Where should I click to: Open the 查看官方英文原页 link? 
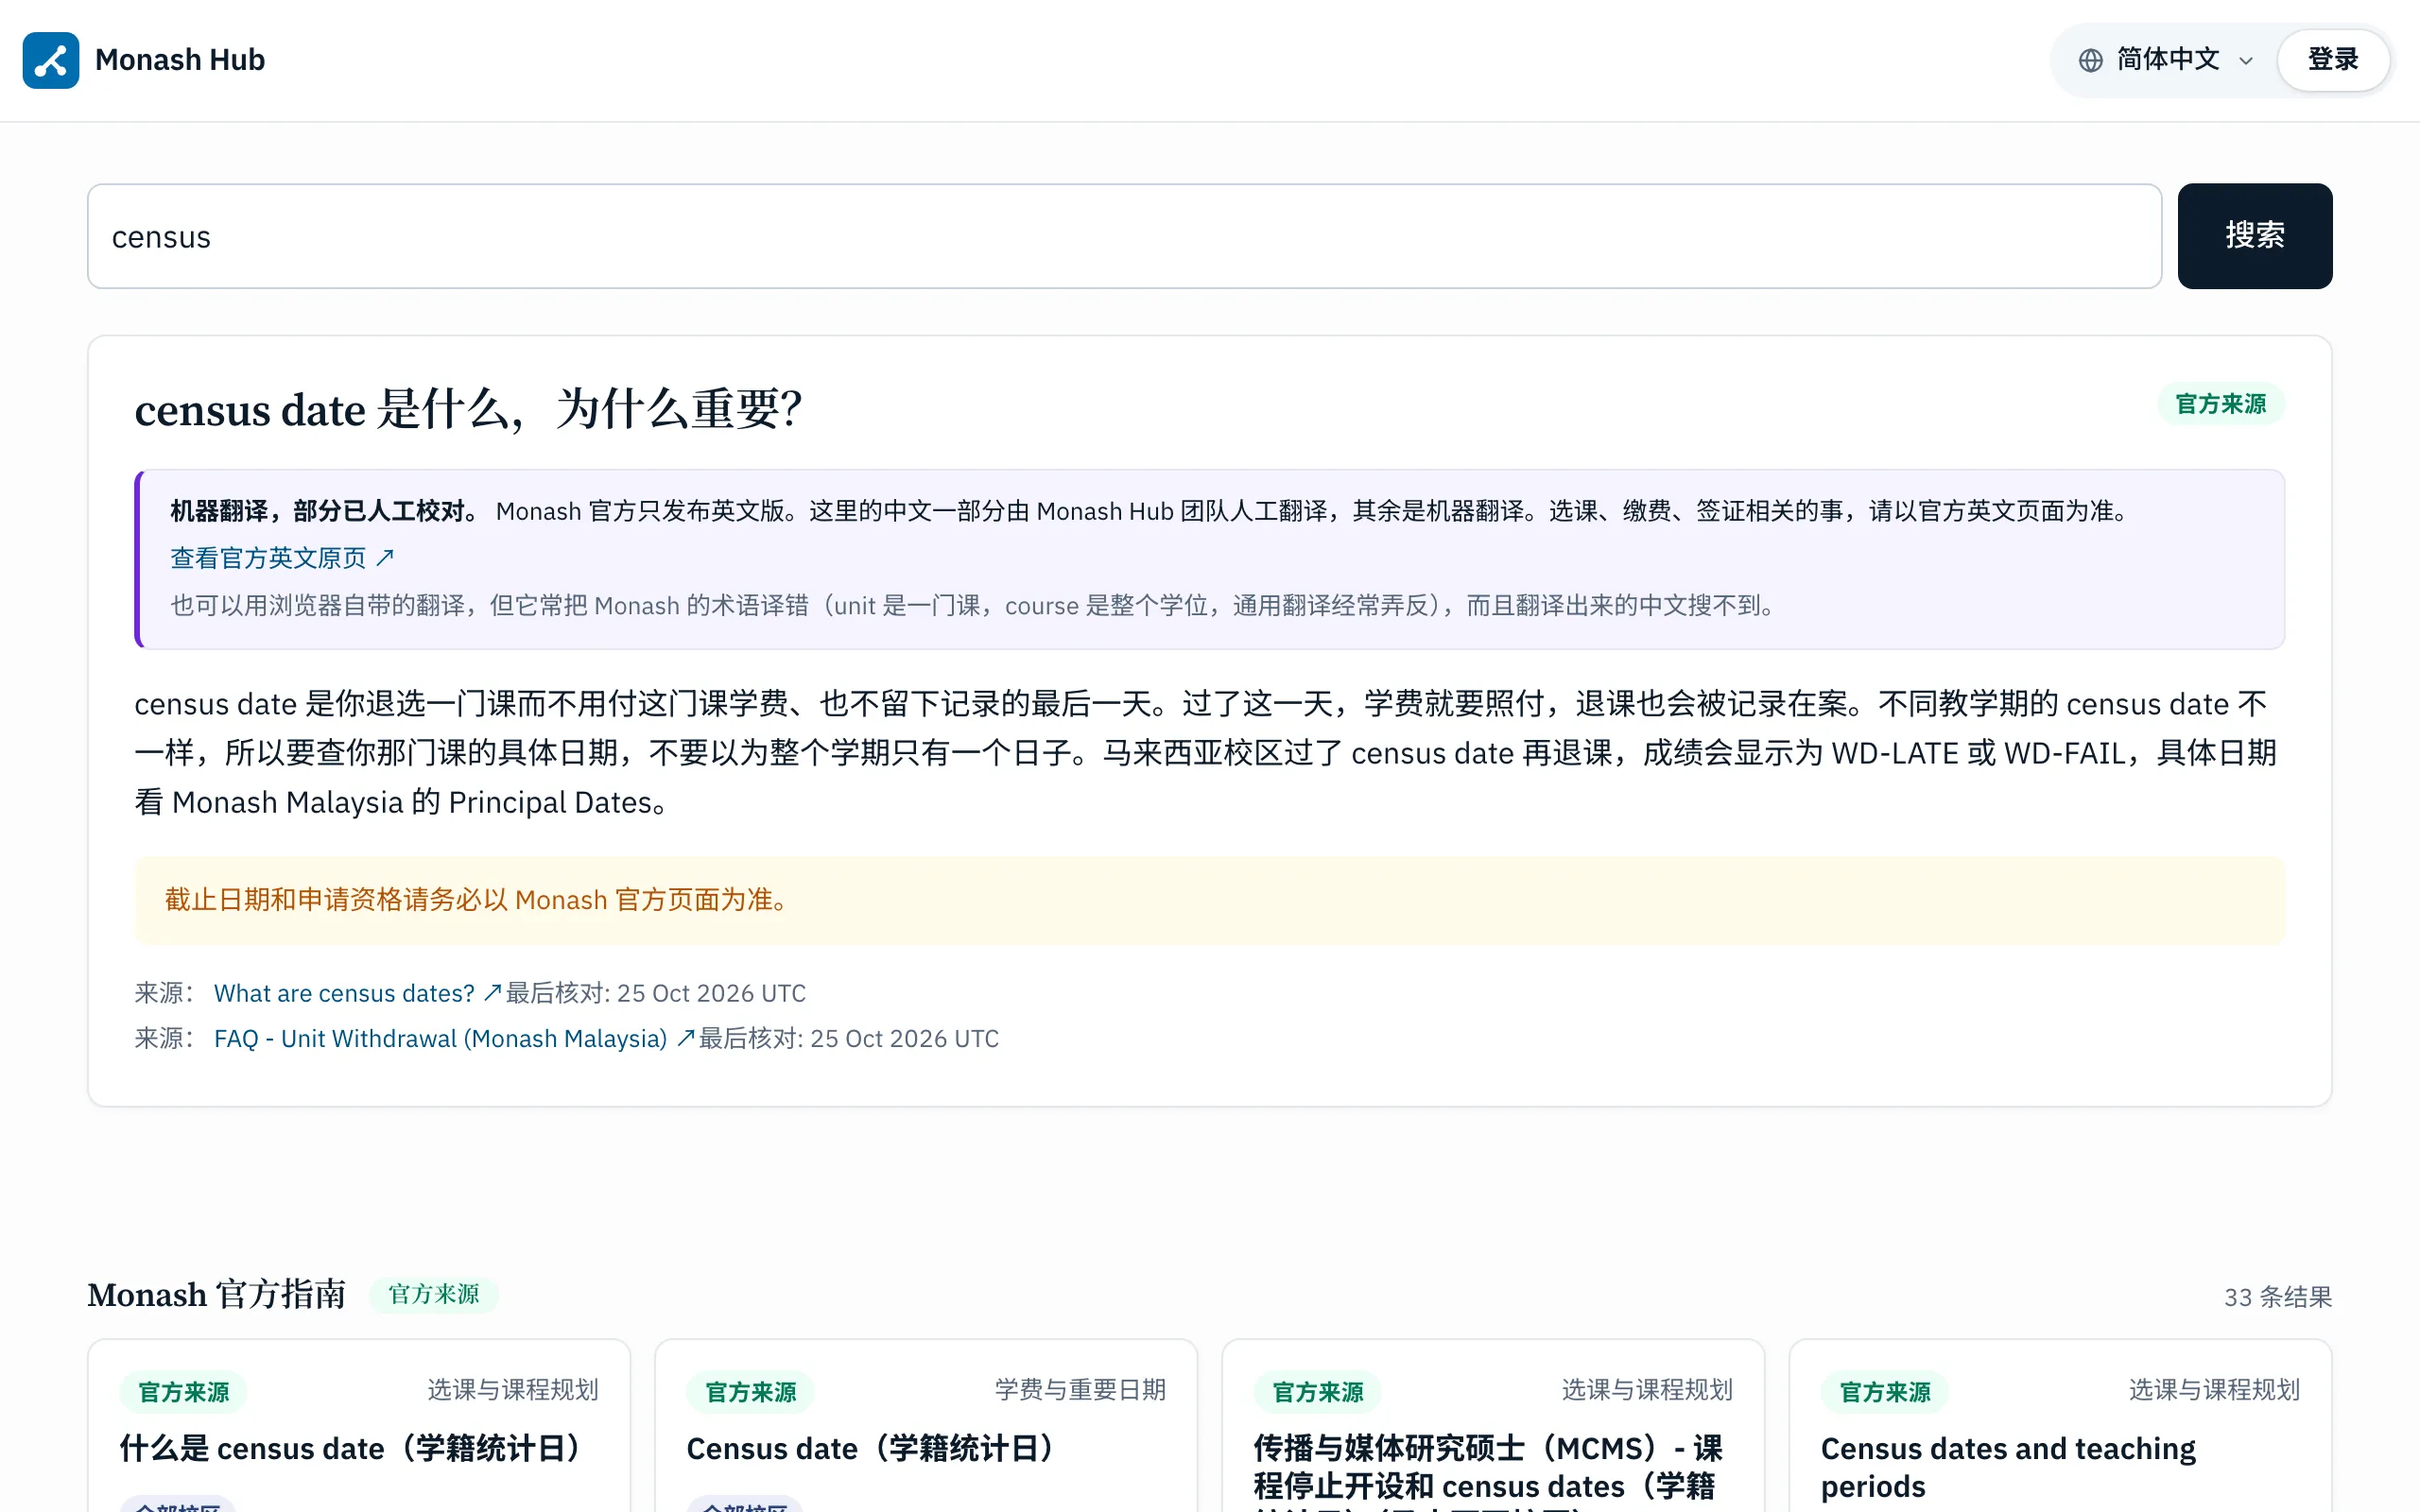coord(283,558)
